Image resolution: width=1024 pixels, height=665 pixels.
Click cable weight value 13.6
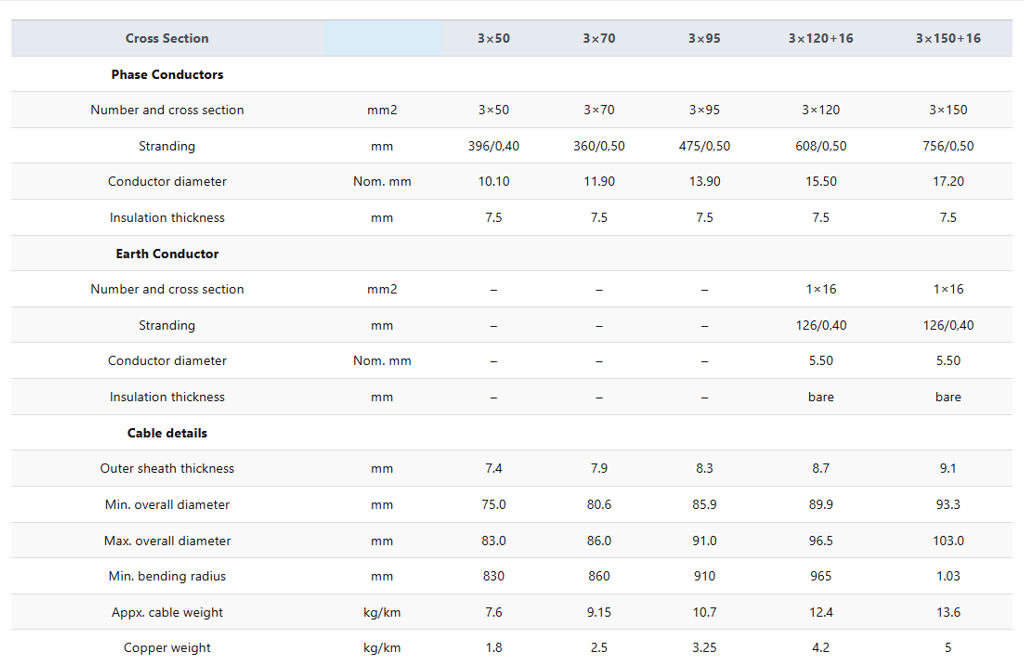pyautogui.click(x=948, y=613)
